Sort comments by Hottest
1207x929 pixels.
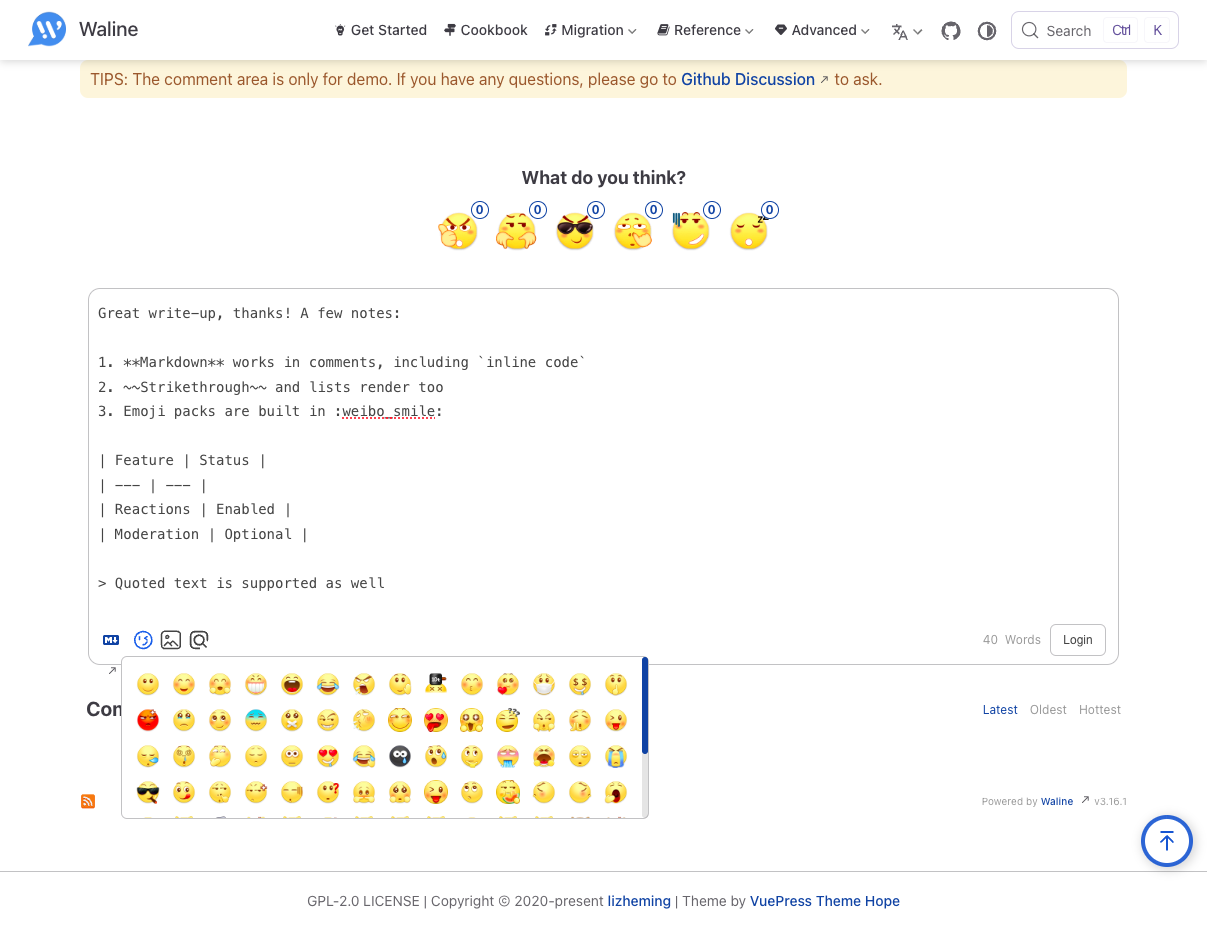coord(1100,710)
